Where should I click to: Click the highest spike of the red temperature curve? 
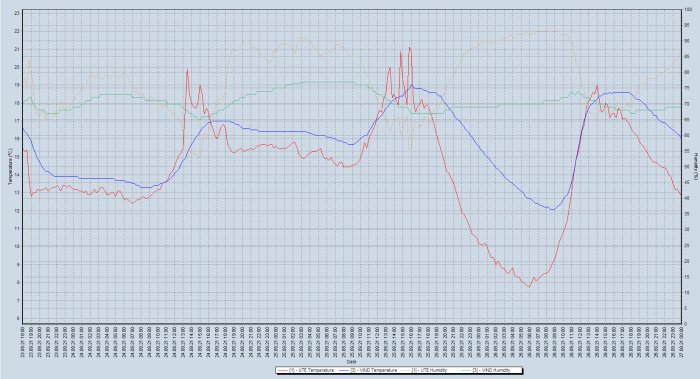click(x=410, y=47)
